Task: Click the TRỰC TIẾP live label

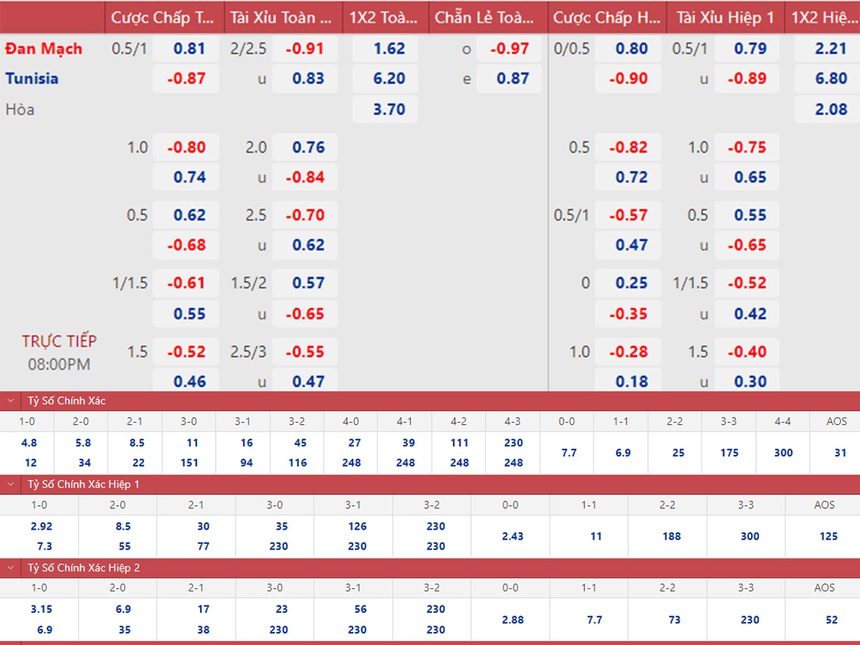Action: (59, 341)
